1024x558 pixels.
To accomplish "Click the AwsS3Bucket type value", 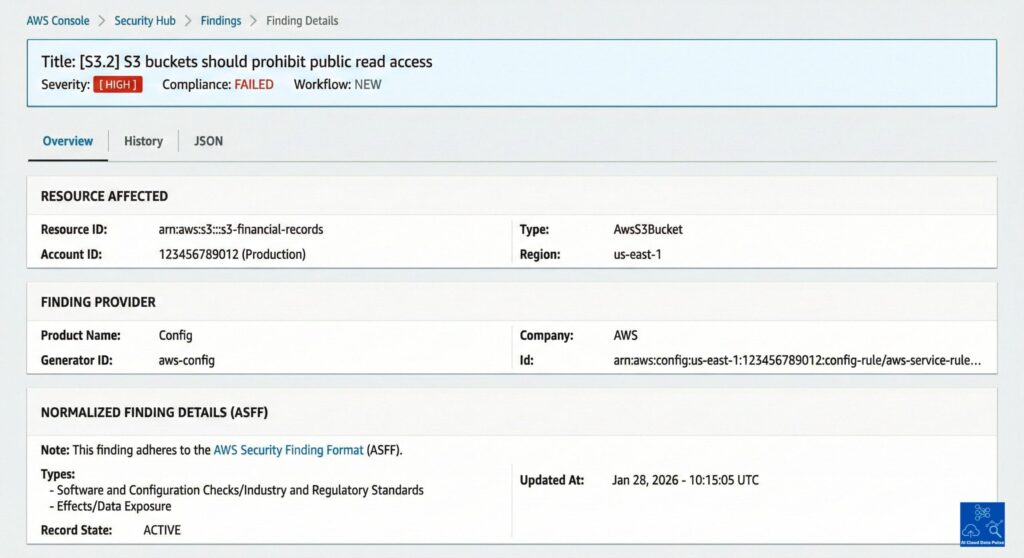I will click(x=648, y=229).
